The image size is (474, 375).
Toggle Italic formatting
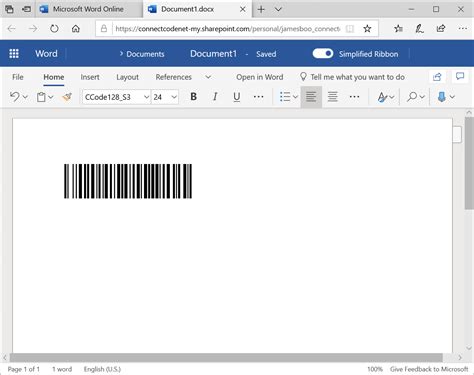click(215, 97)
